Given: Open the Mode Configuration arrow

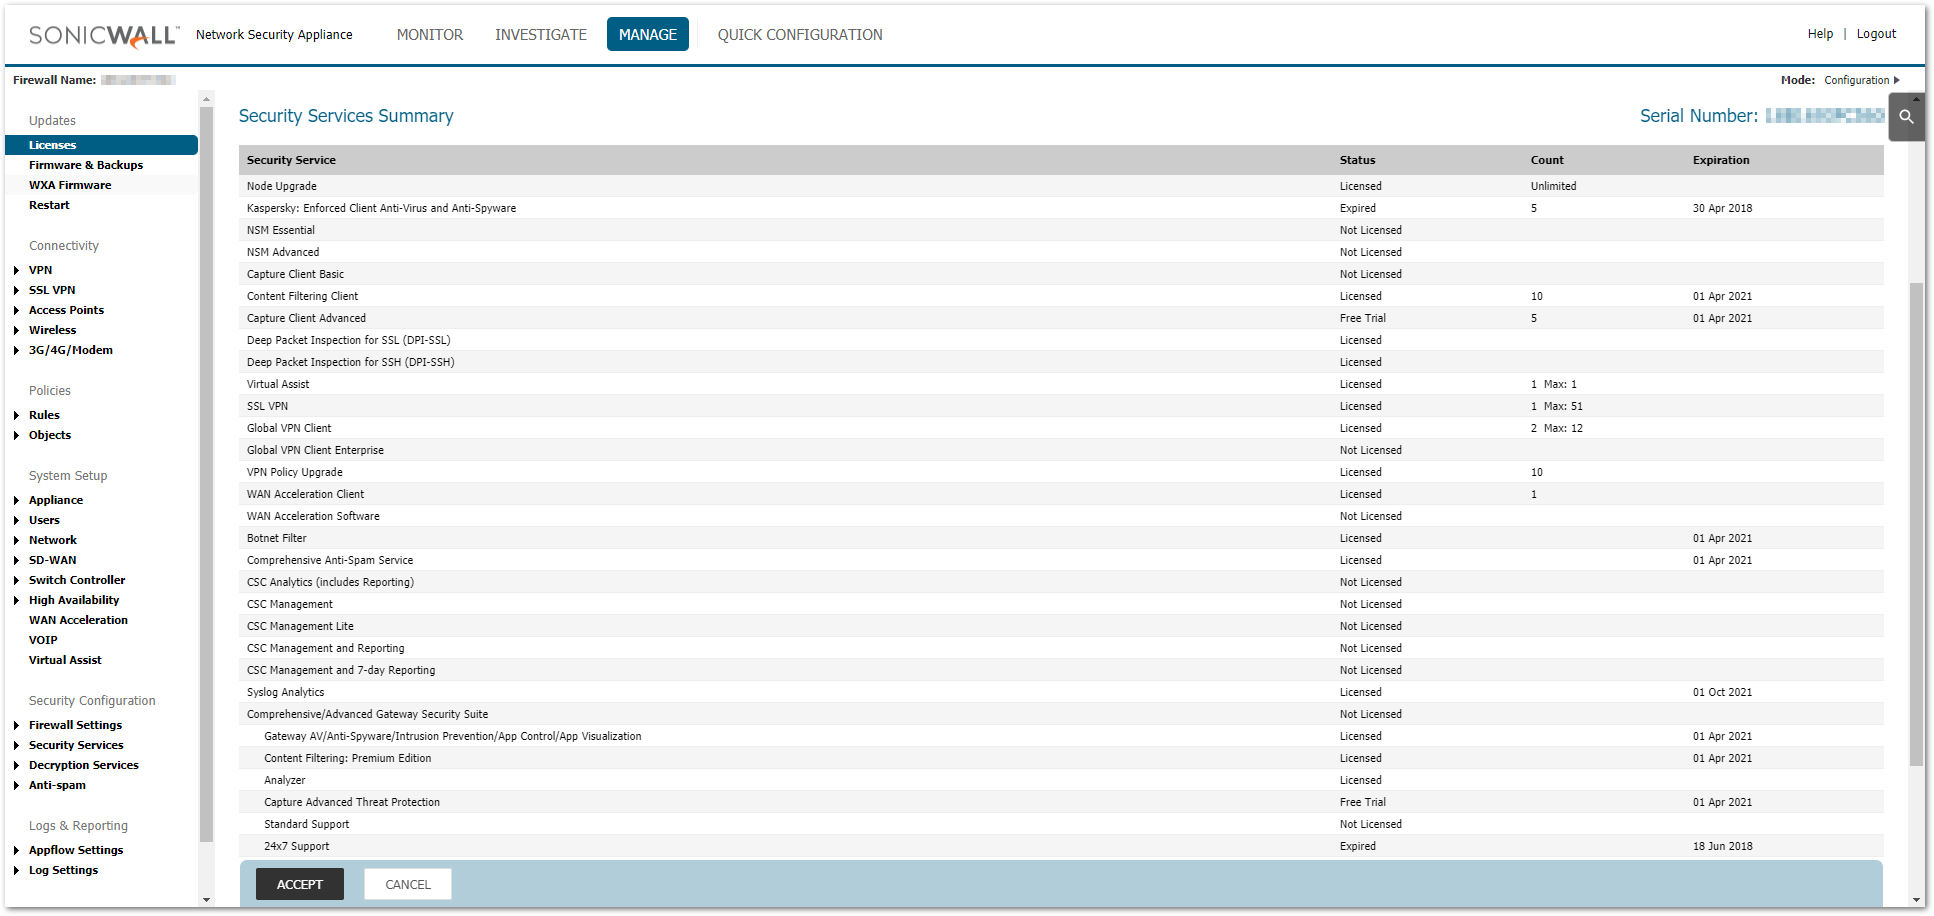Looking at the screenshot, I should tap(1896, 80).
